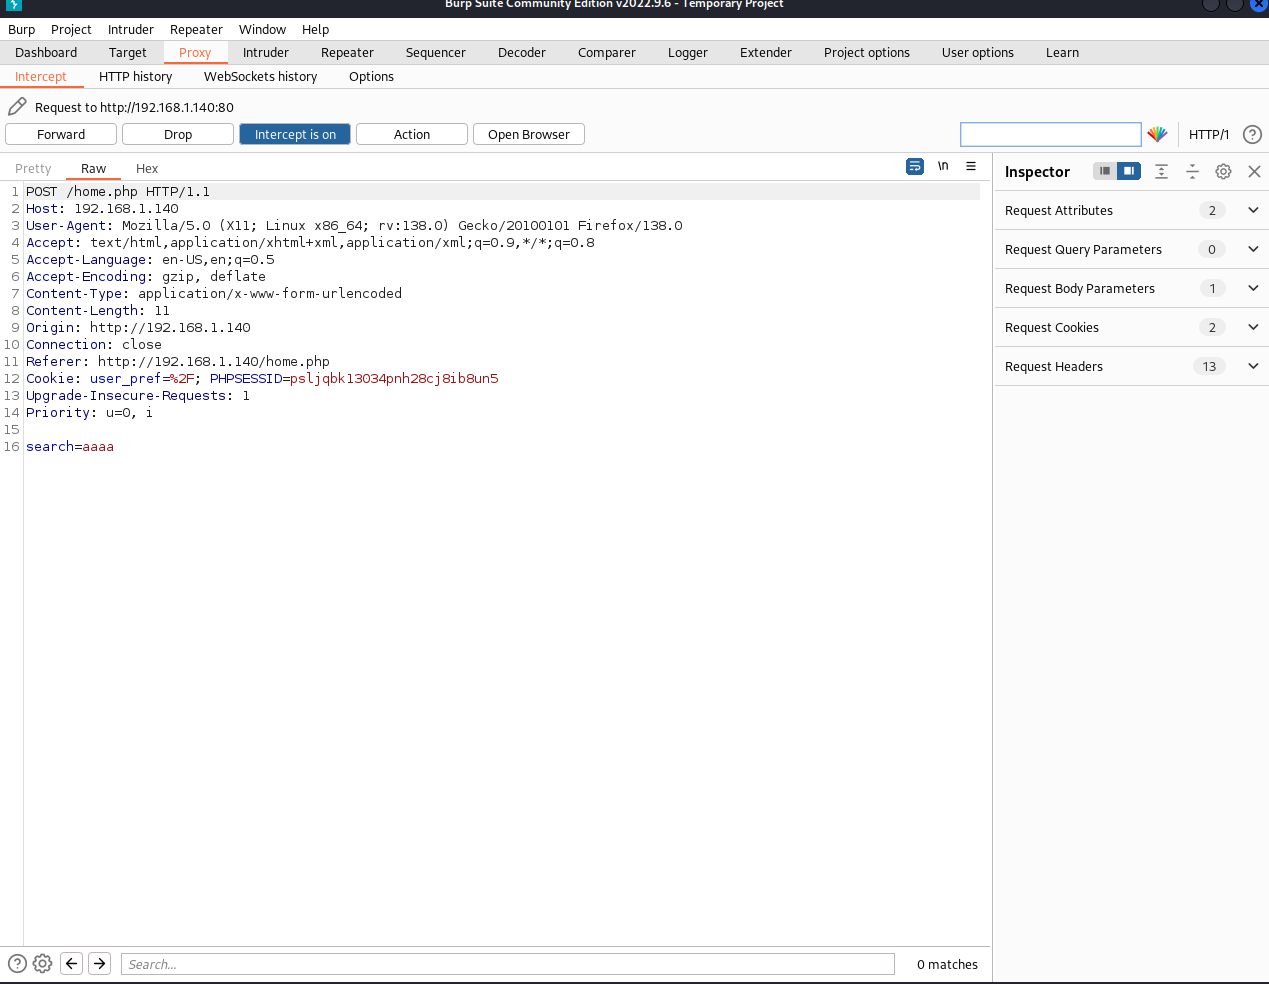Switch editor to Hex view
Image resolution: width=1269 pixels, height=984 pixels.
click(x=147, y=168)
